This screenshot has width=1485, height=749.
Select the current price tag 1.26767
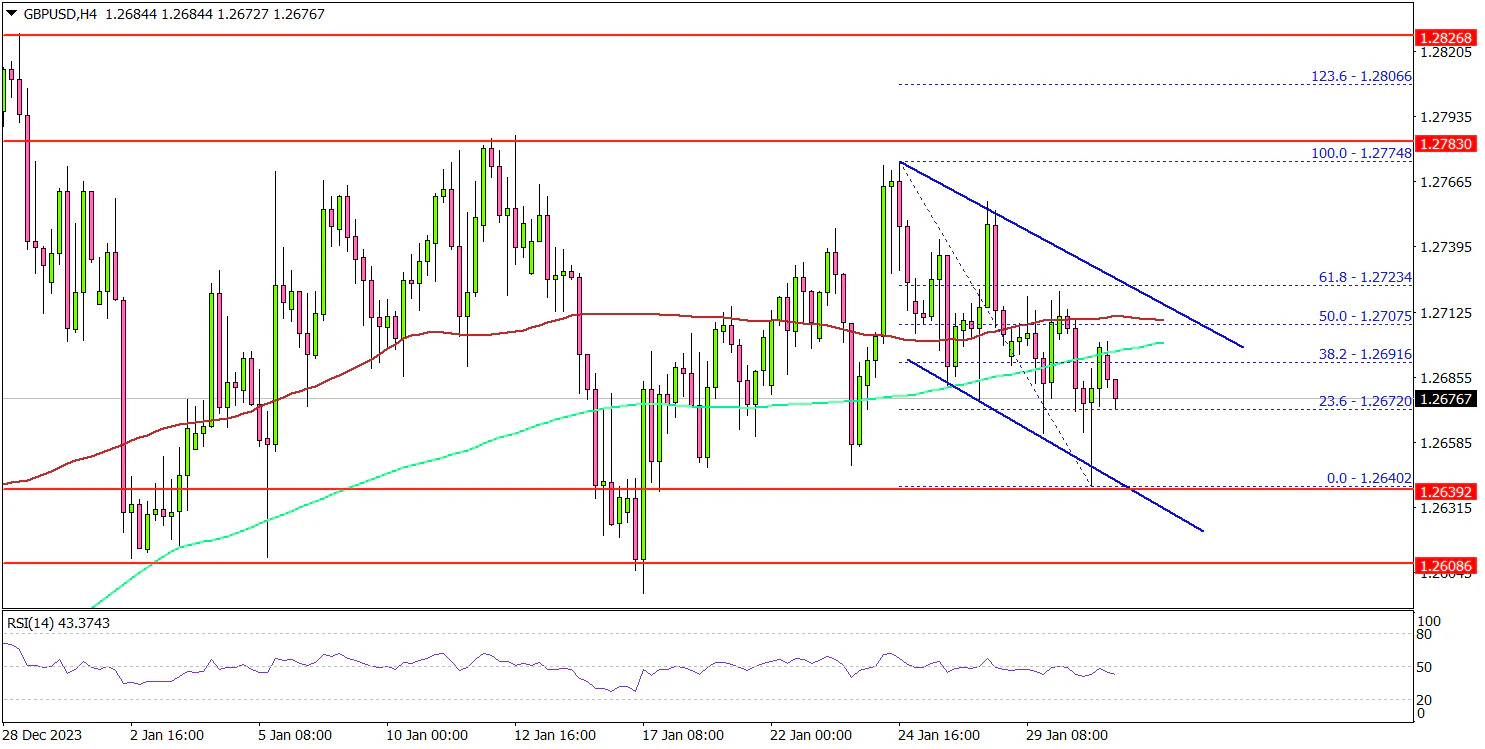click(x=1445, y=399)
